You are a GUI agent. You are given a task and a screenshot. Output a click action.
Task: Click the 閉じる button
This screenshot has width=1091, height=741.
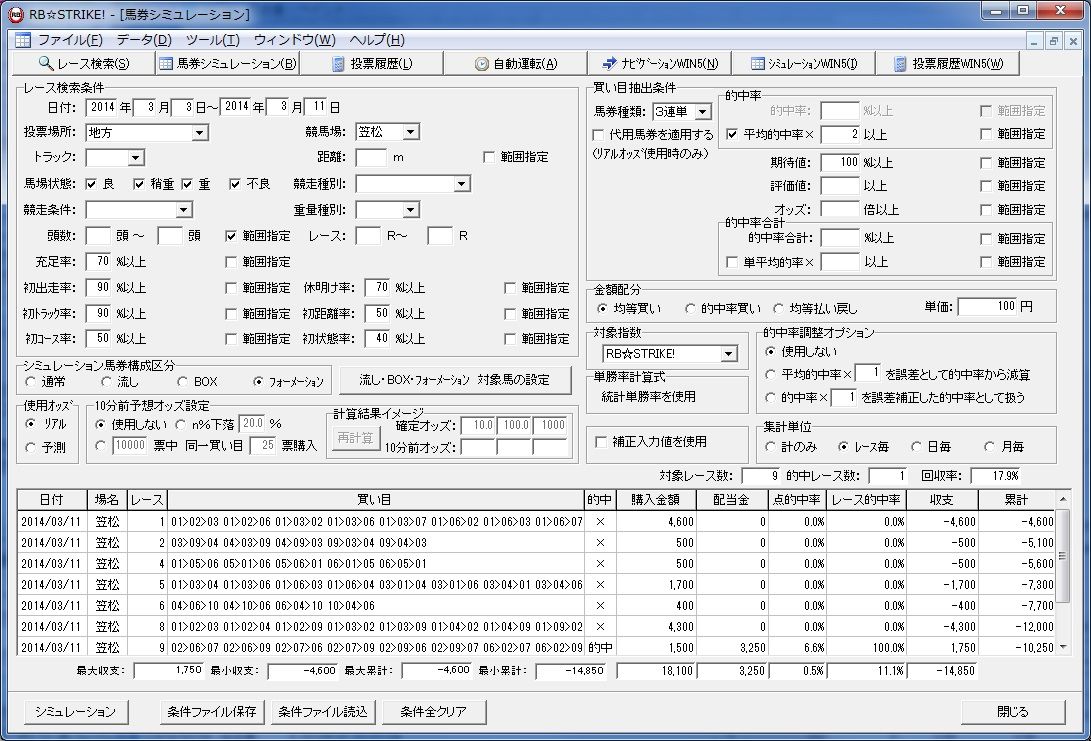pyautogui.click(x=1012, y=712)
